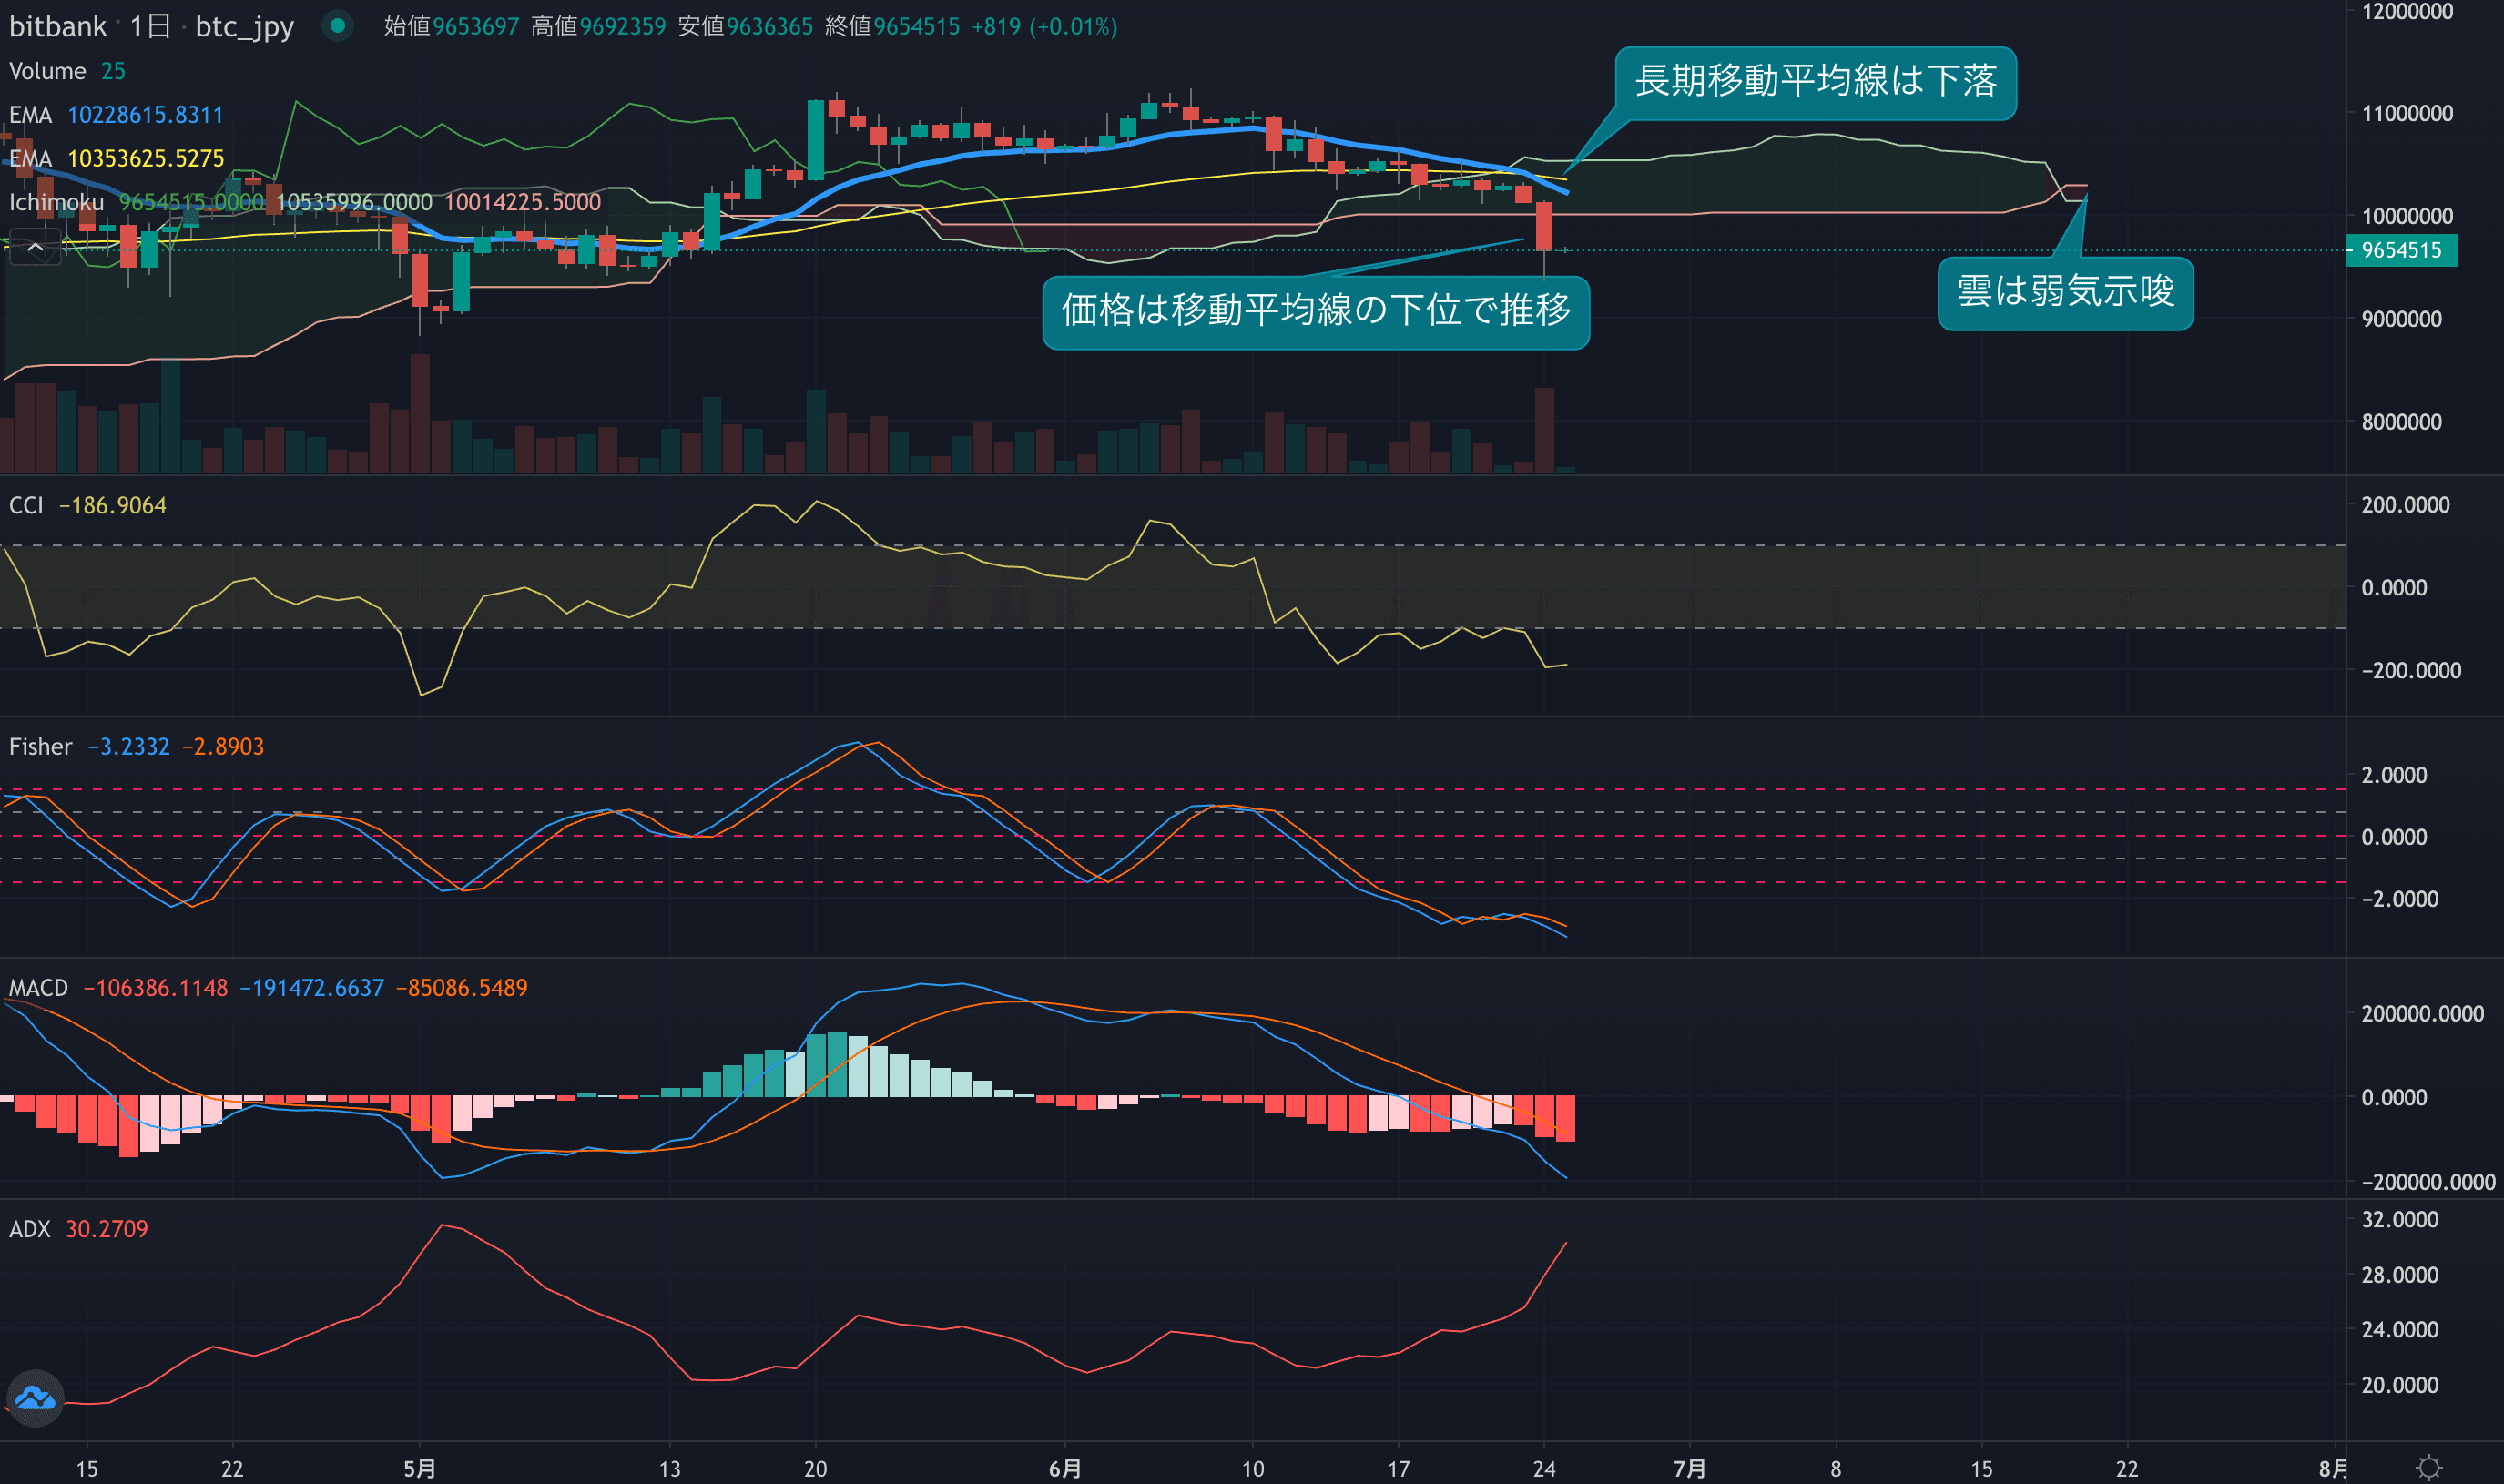
Task: Select the yellow EMA indicator legend
Action: (x=30, y=158)
